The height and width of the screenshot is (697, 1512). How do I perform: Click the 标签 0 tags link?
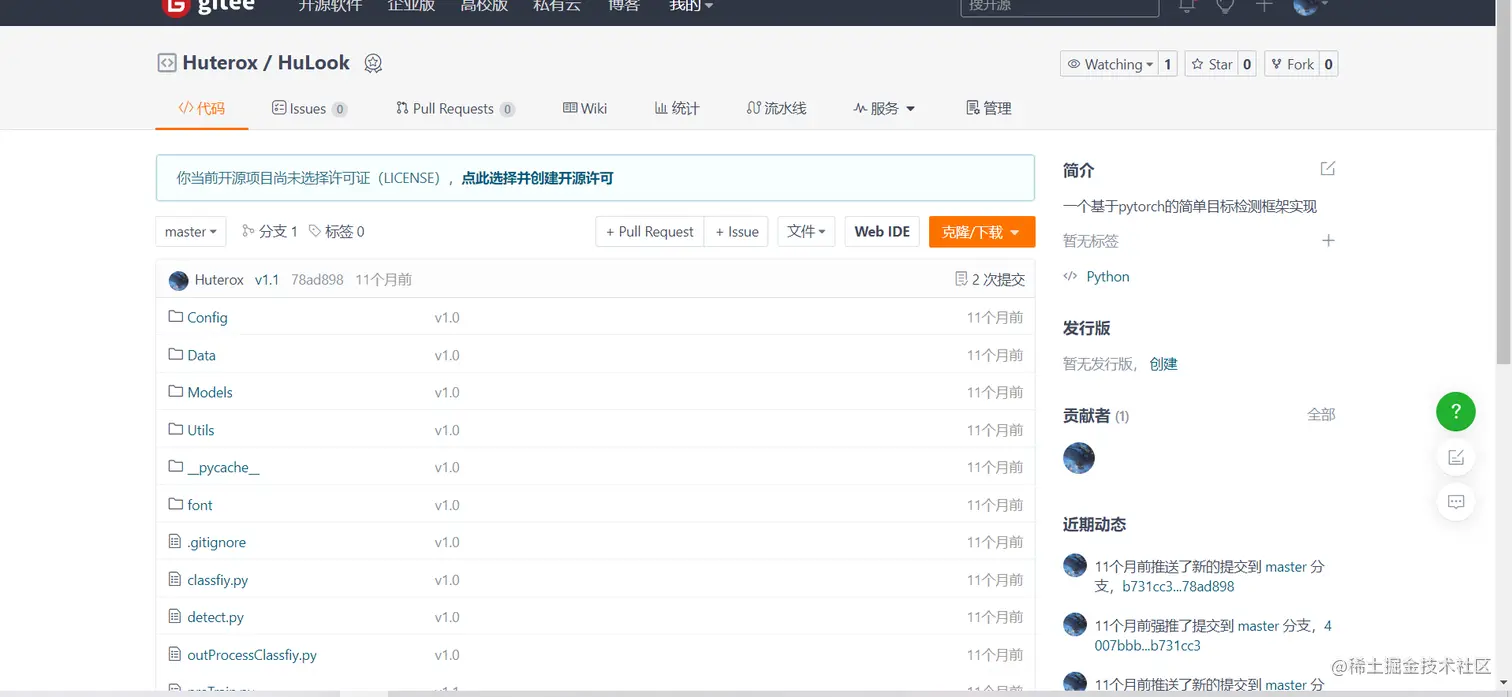point(336,231)
